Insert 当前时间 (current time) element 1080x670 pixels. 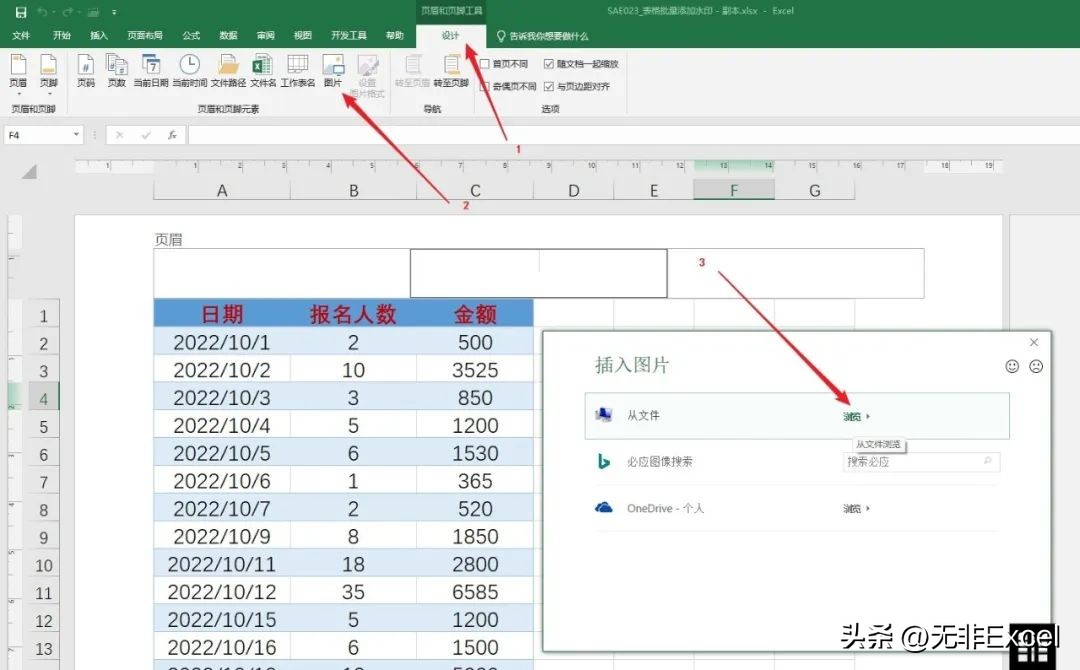click(189, 71)
